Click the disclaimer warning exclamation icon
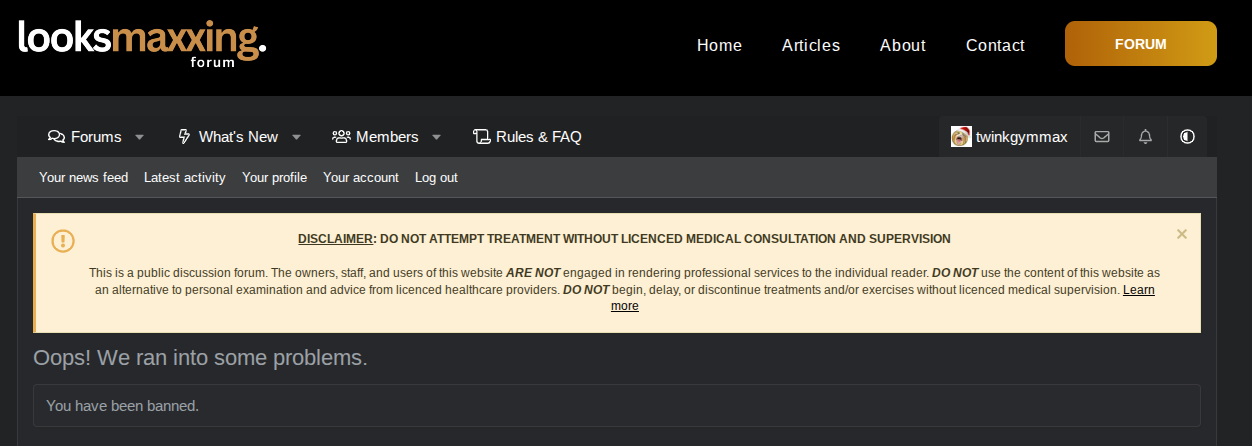 click(x=63, y=241)
